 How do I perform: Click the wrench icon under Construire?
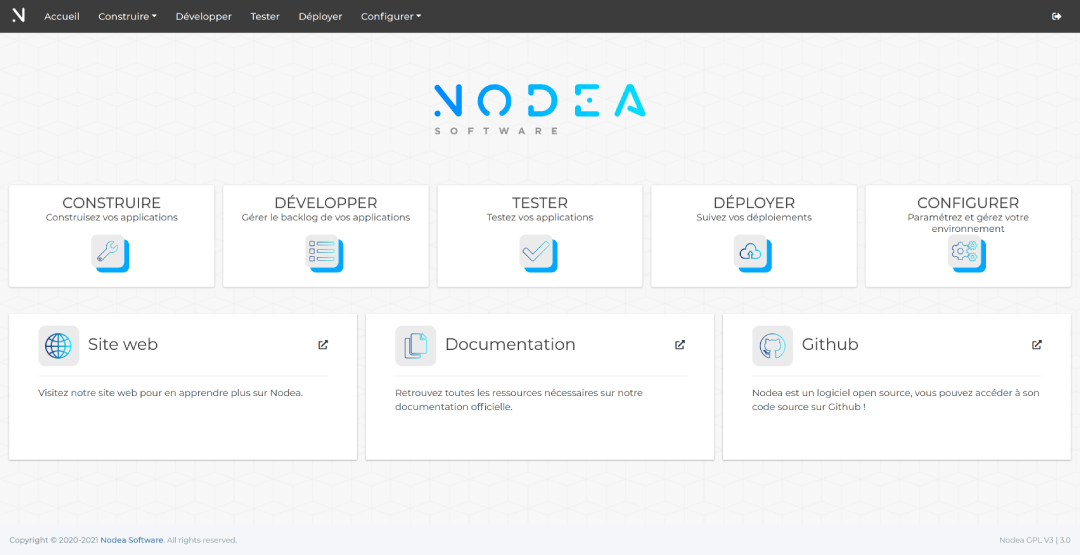[x=110, y=252]
